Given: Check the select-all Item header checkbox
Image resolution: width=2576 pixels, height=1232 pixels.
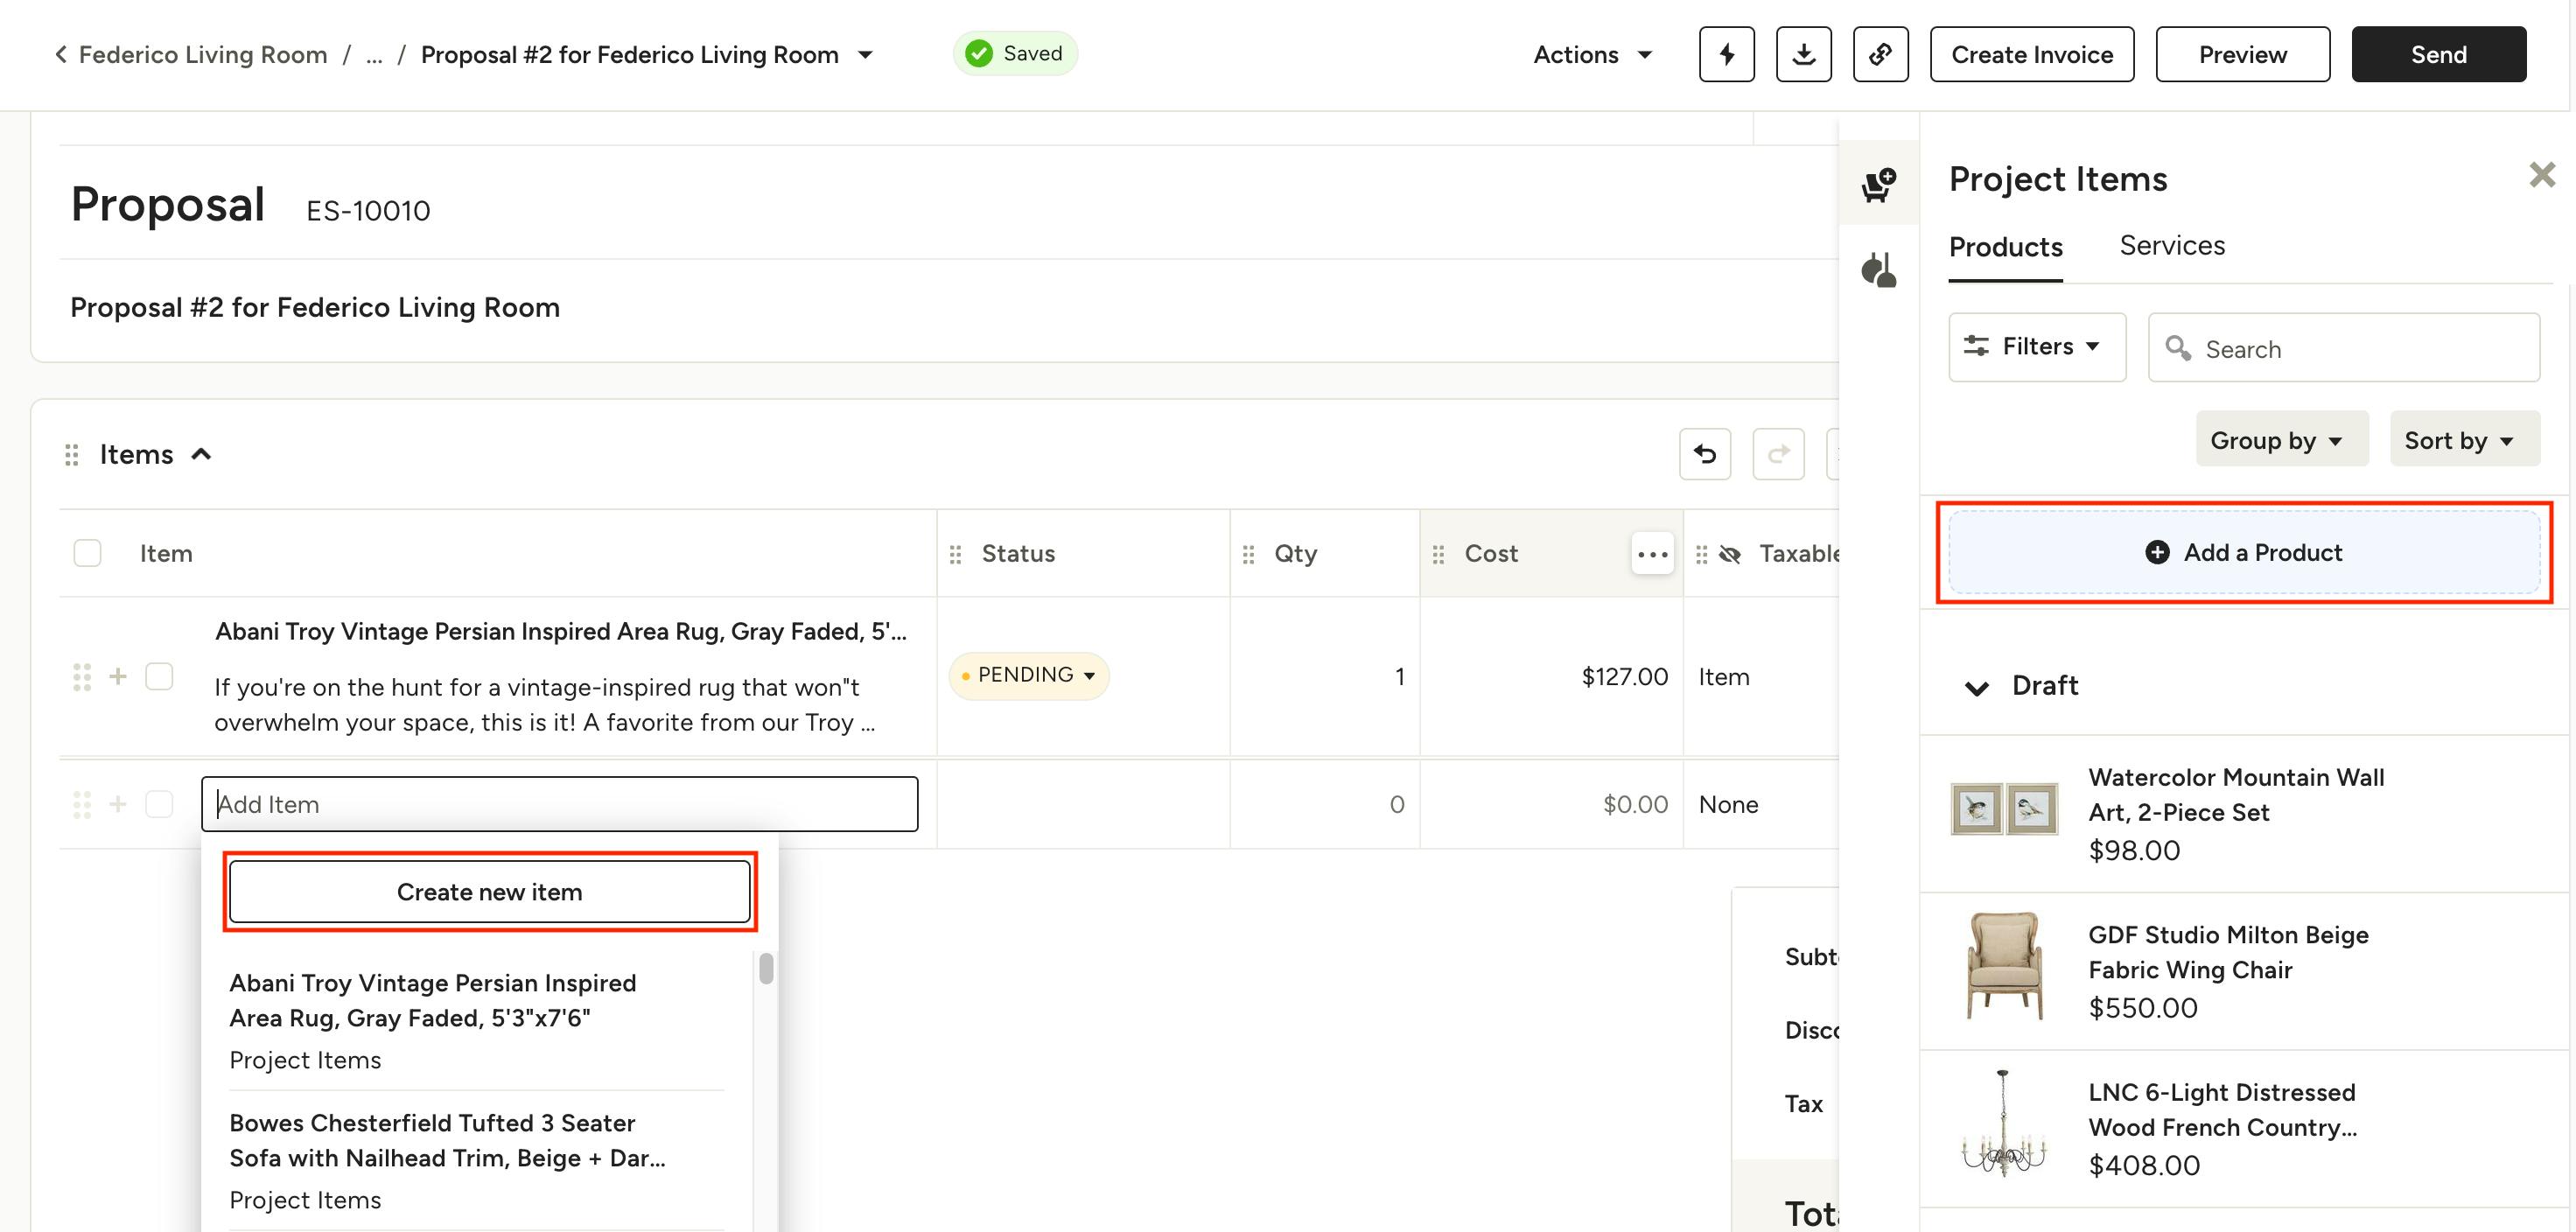Looking at the screenshot, I should [87, 553].
